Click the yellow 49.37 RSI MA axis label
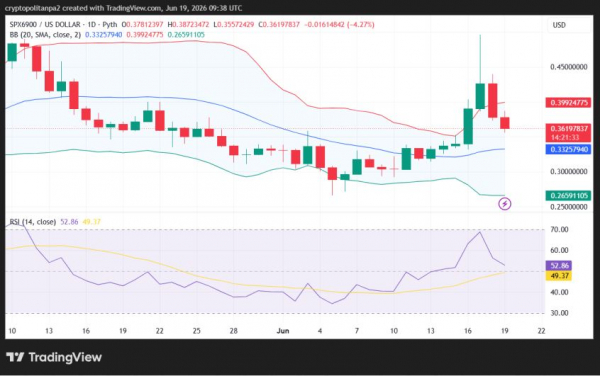 (559, 276)
